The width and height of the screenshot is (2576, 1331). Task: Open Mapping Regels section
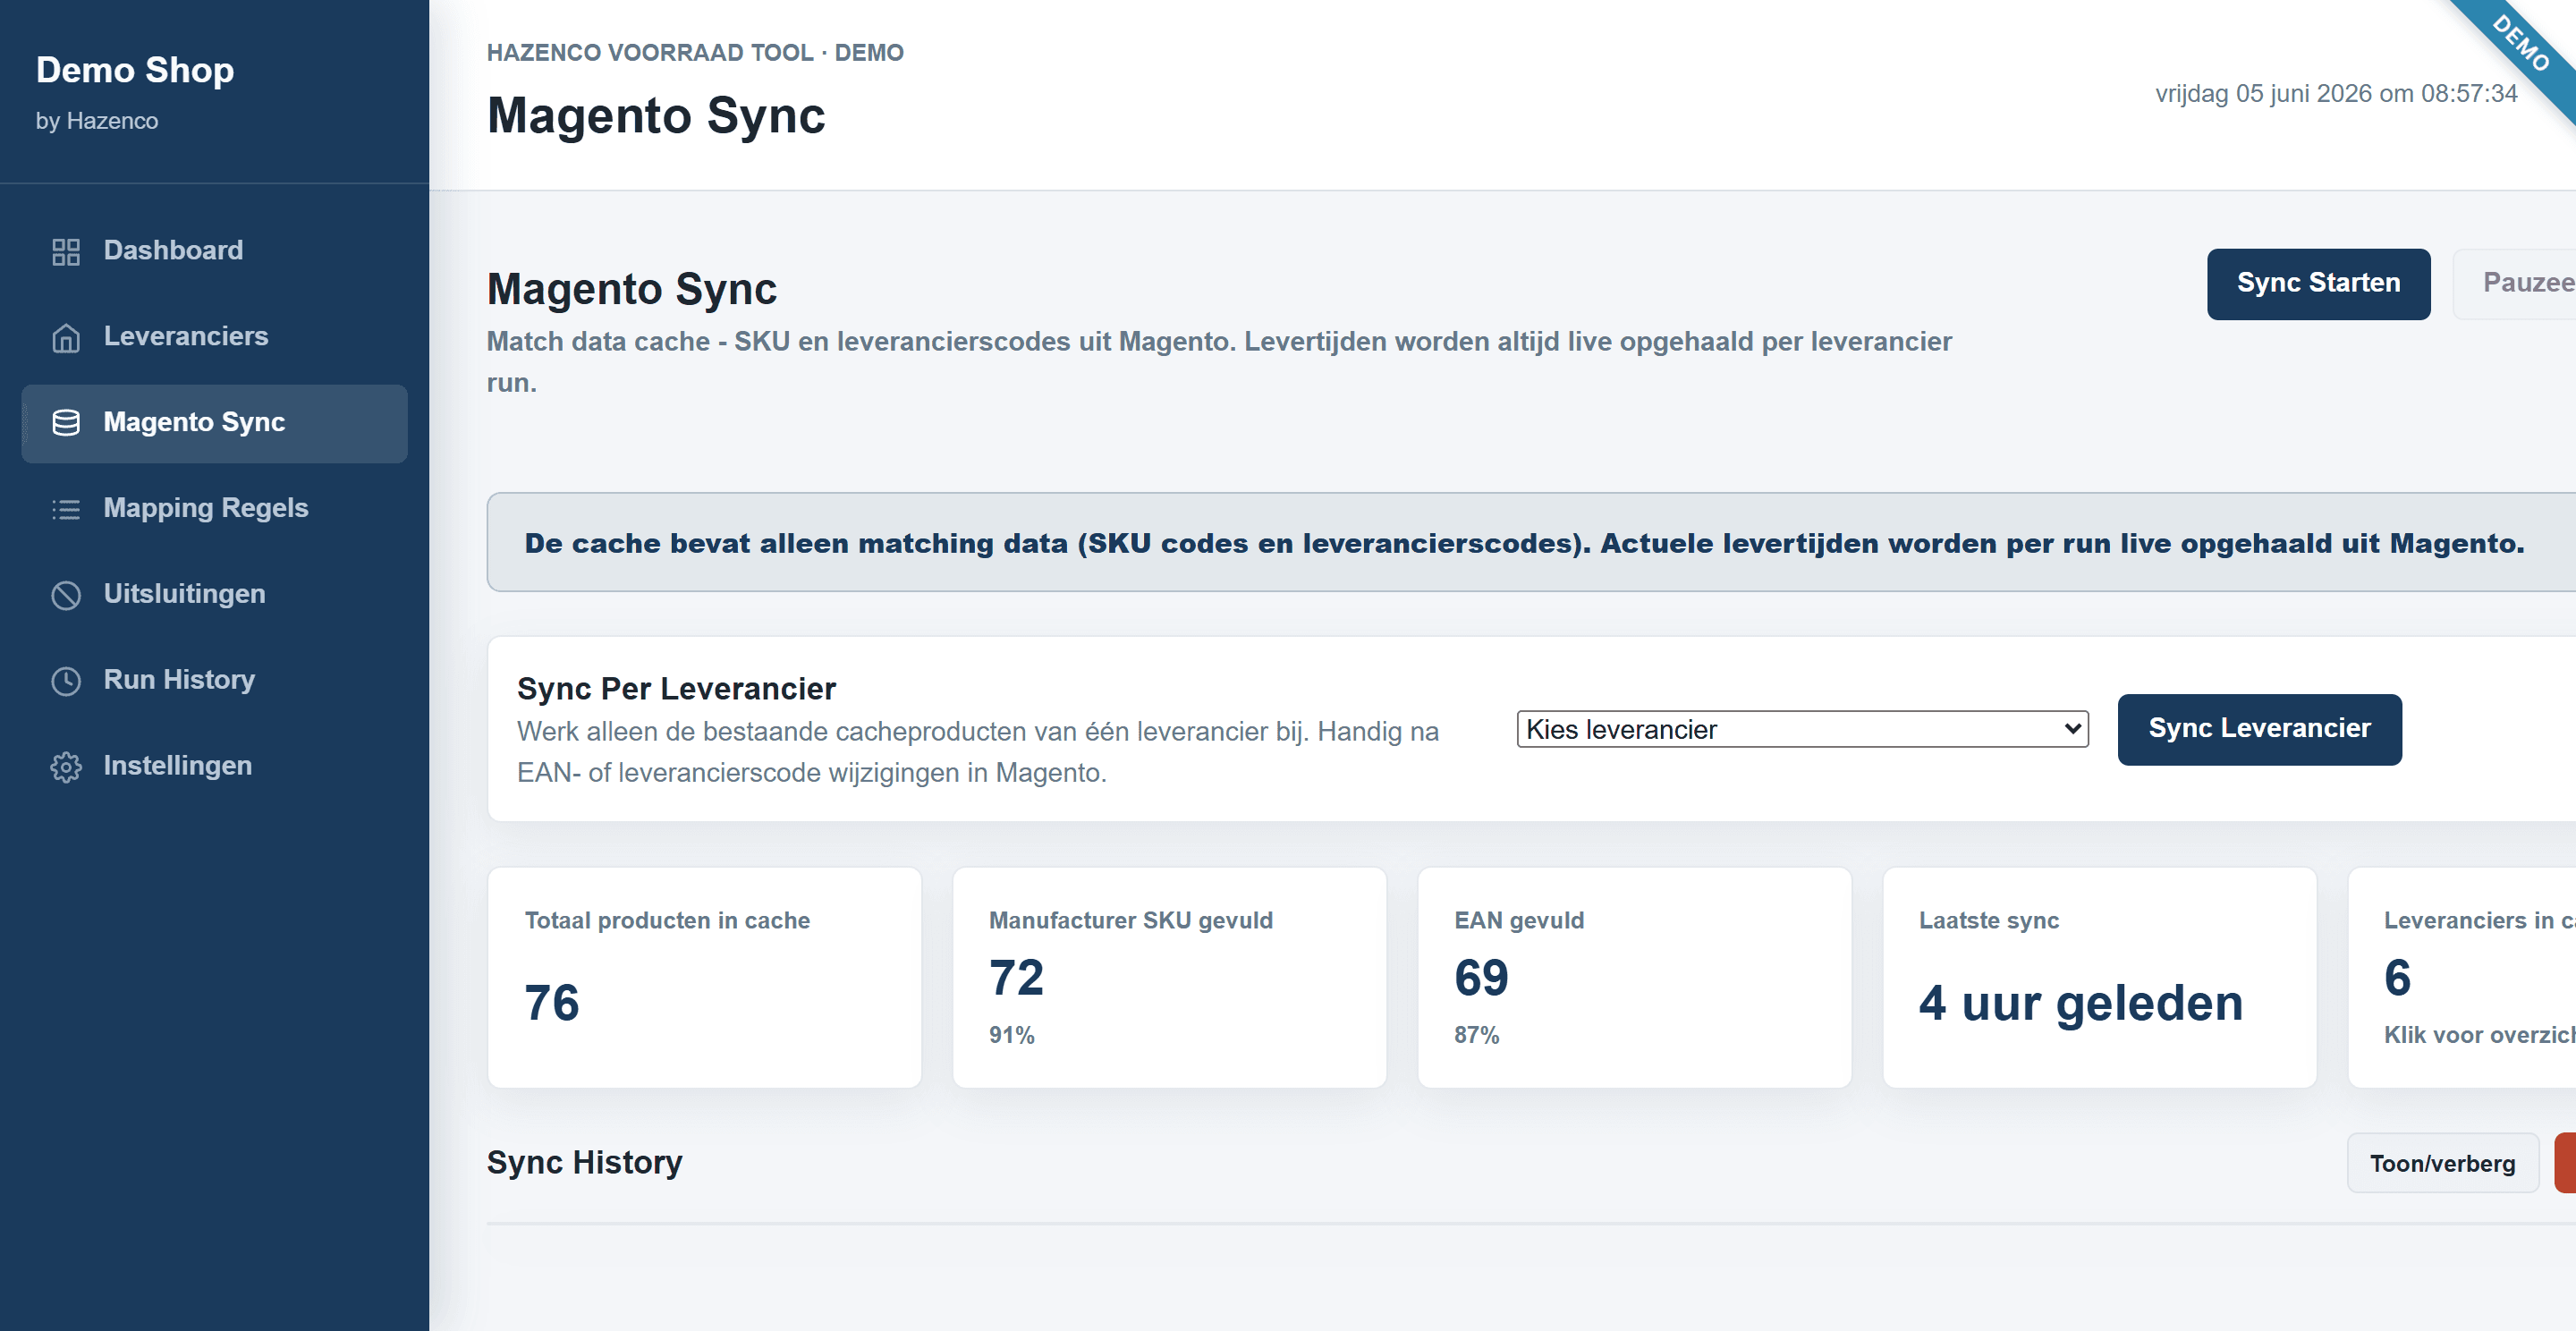(214, 509)
